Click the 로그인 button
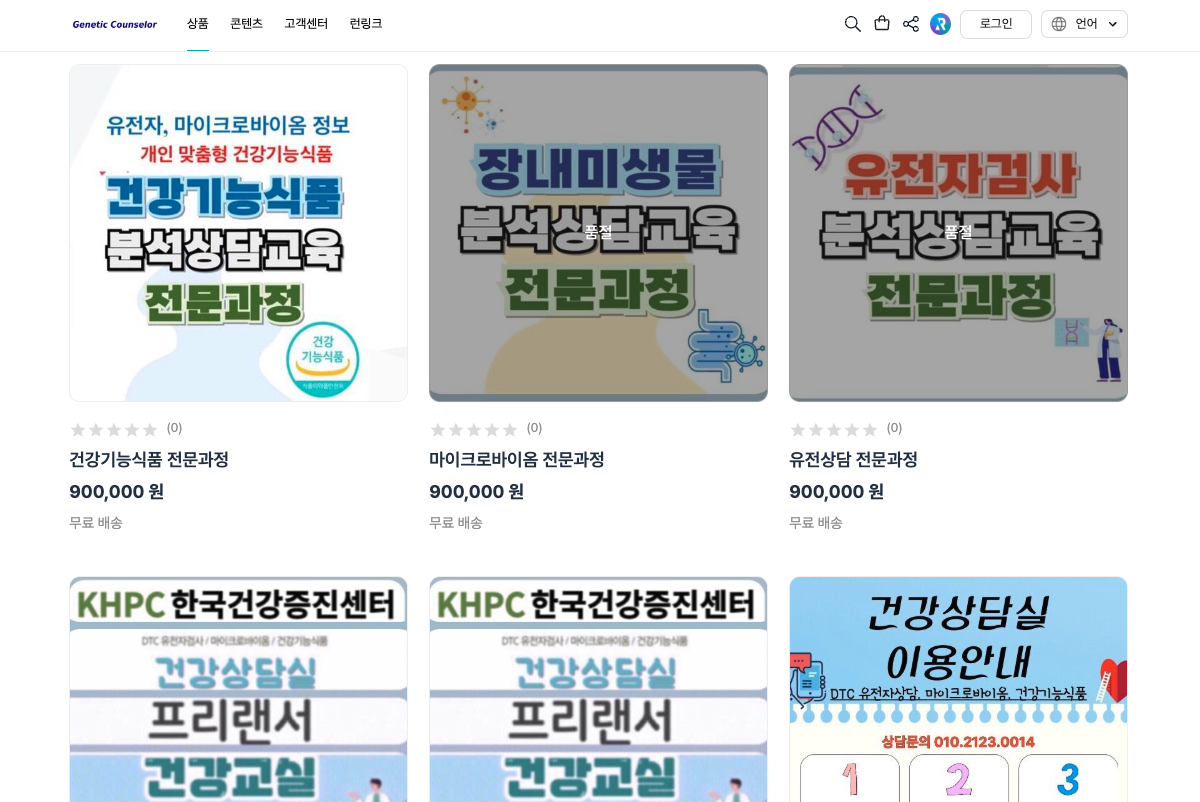 (x=996, y=24)
